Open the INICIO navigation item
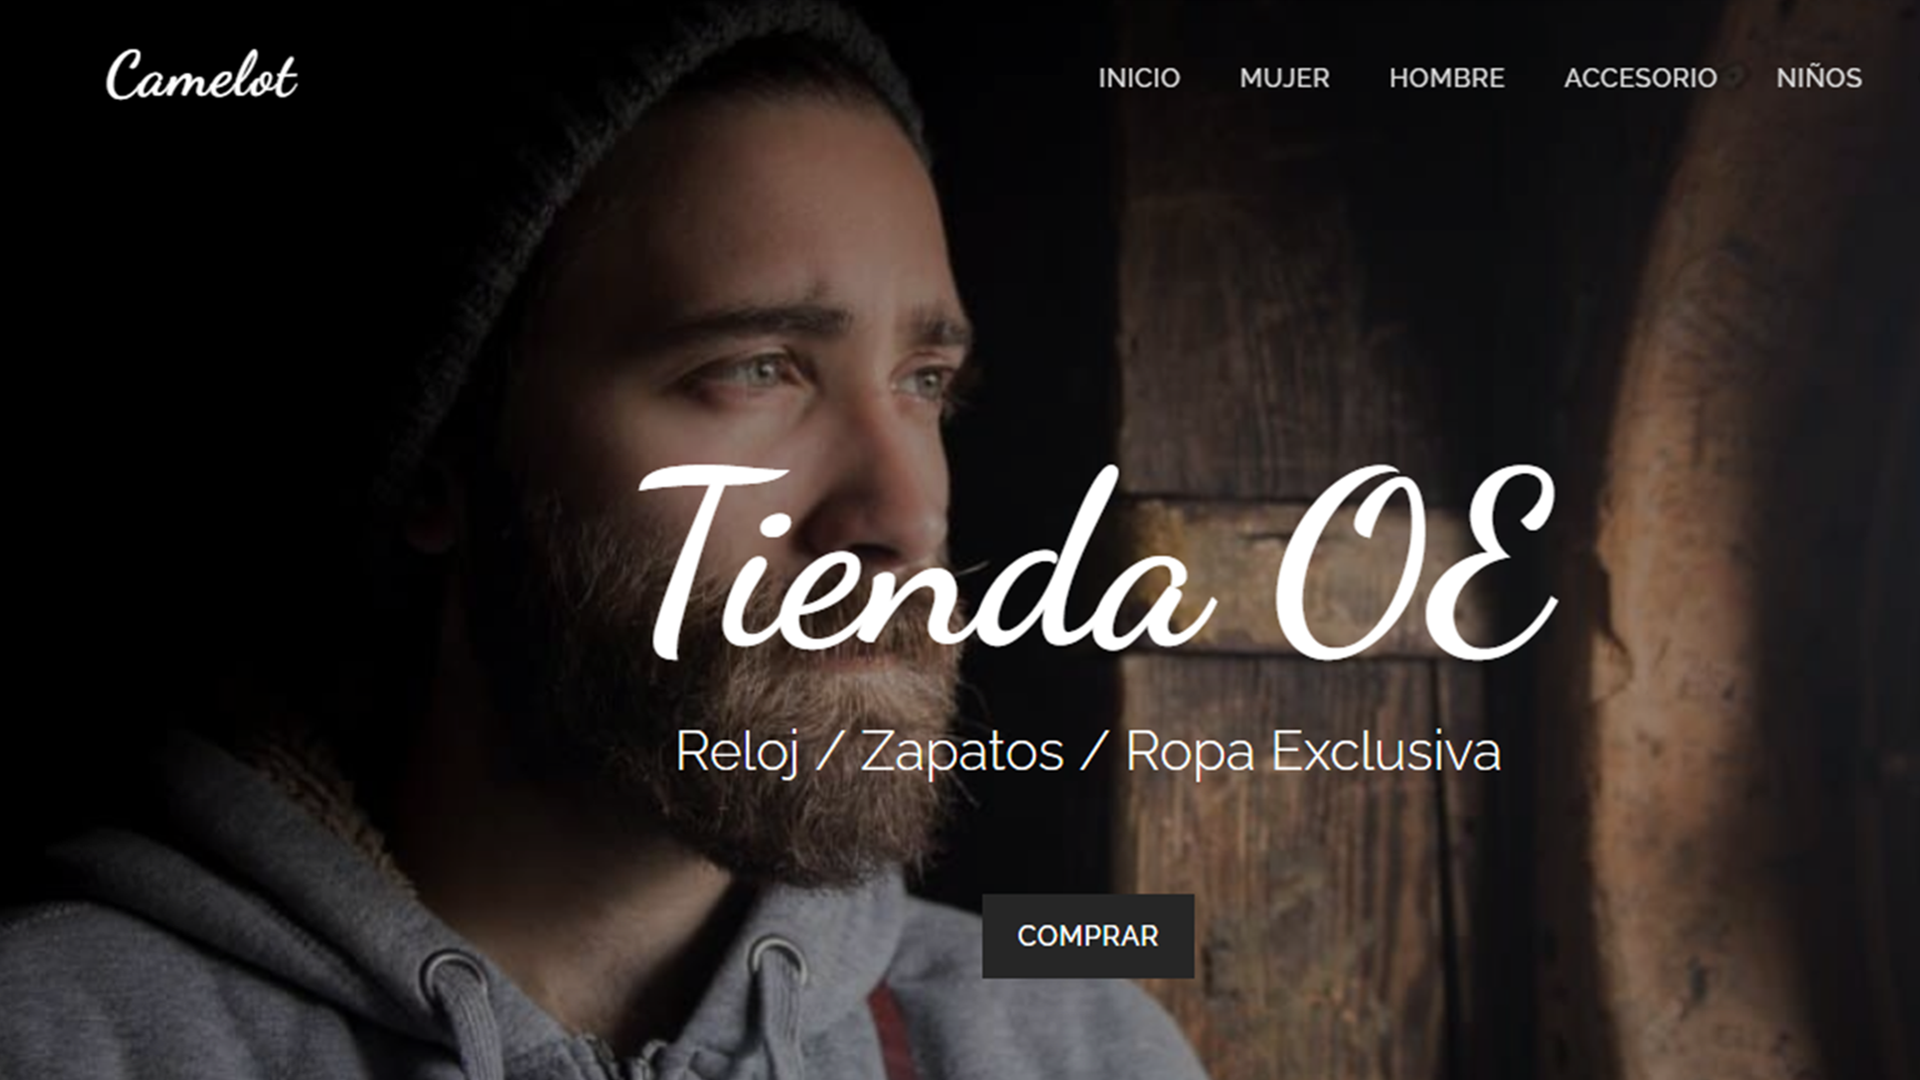 point(1139,78)
